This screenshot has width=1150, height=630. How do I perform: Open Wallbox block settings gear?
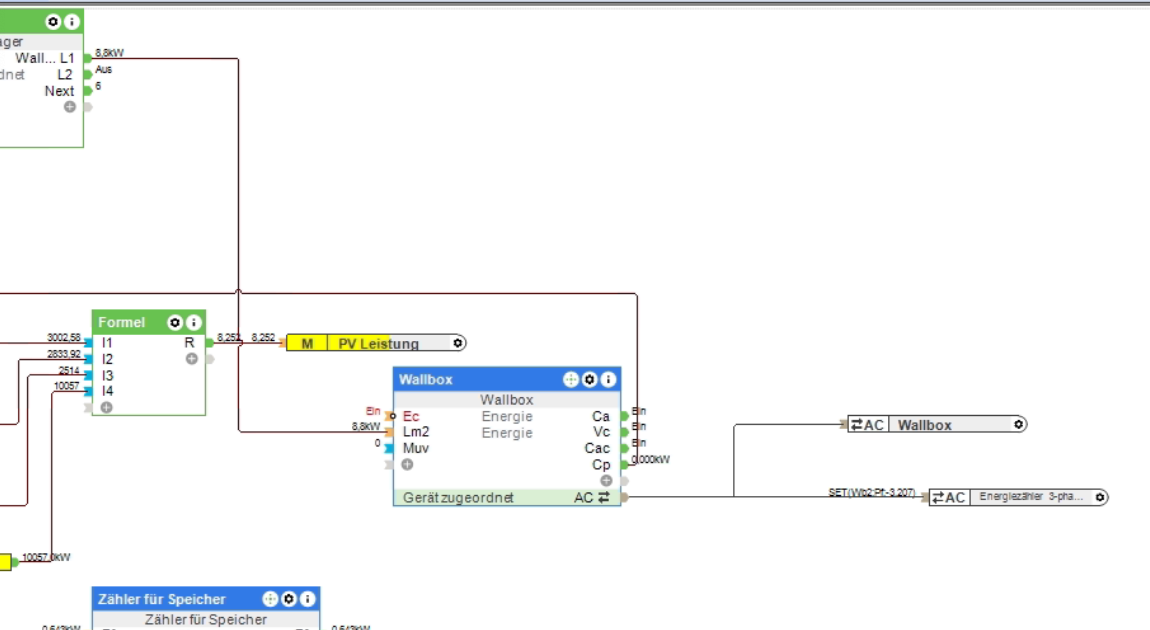[x=590, y=379]
